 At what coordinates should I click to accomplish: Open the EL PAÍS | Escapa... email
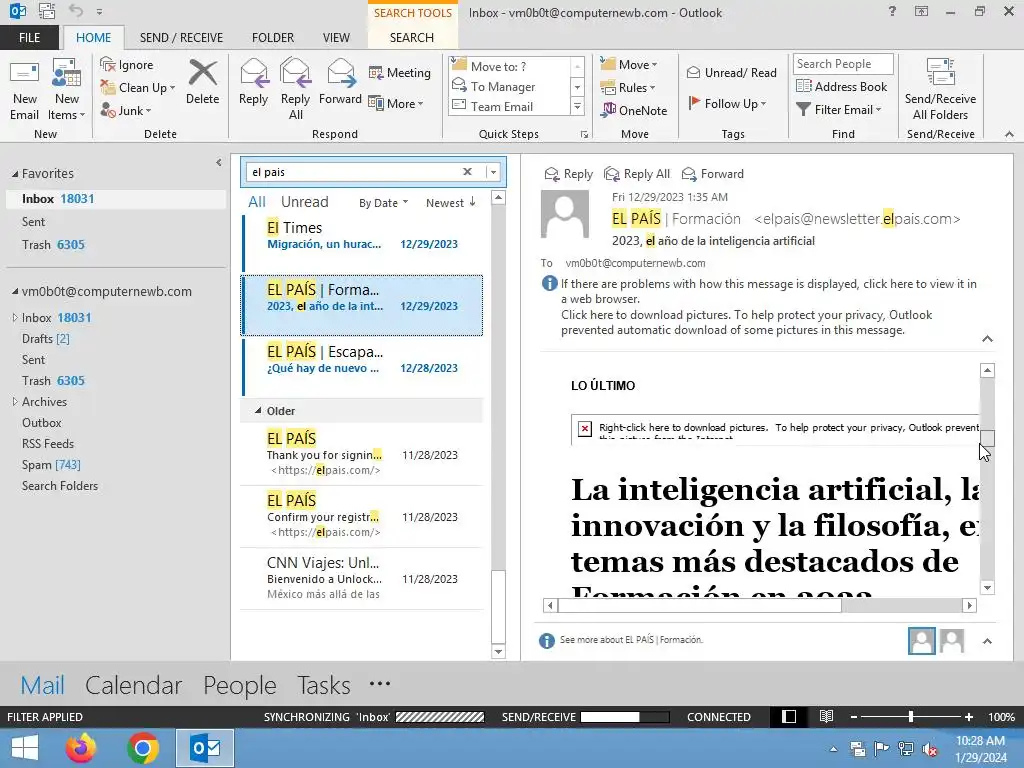362,366
